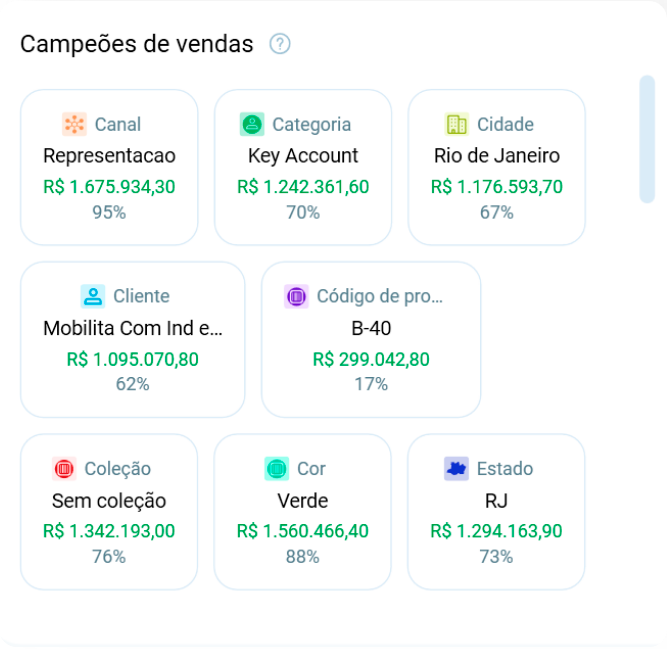Click the blue Cliente user icon
This screenshot has height=649, width=667.
pyautogui.click(x=93, y=296)
